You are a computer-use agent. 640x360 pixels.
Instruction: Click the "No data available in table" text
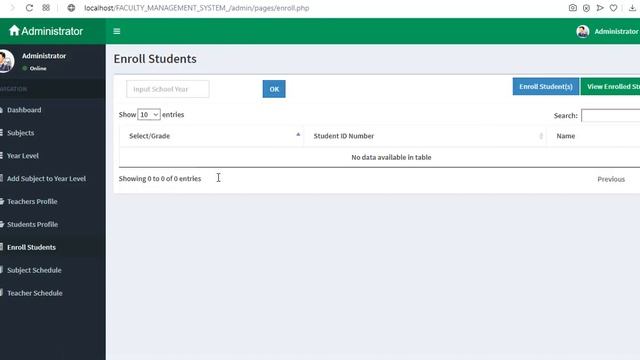coord(391,157)
